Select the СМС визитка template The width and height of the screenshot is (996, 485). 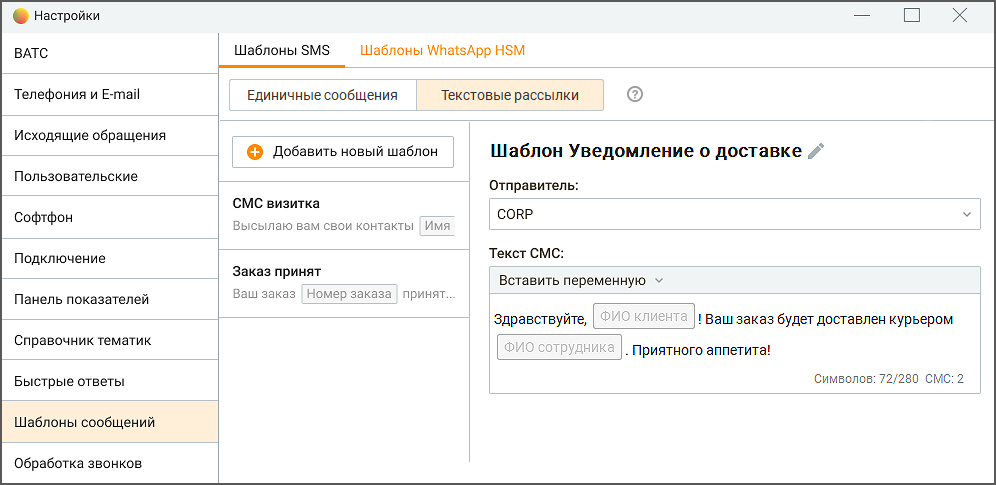(344, 215)
